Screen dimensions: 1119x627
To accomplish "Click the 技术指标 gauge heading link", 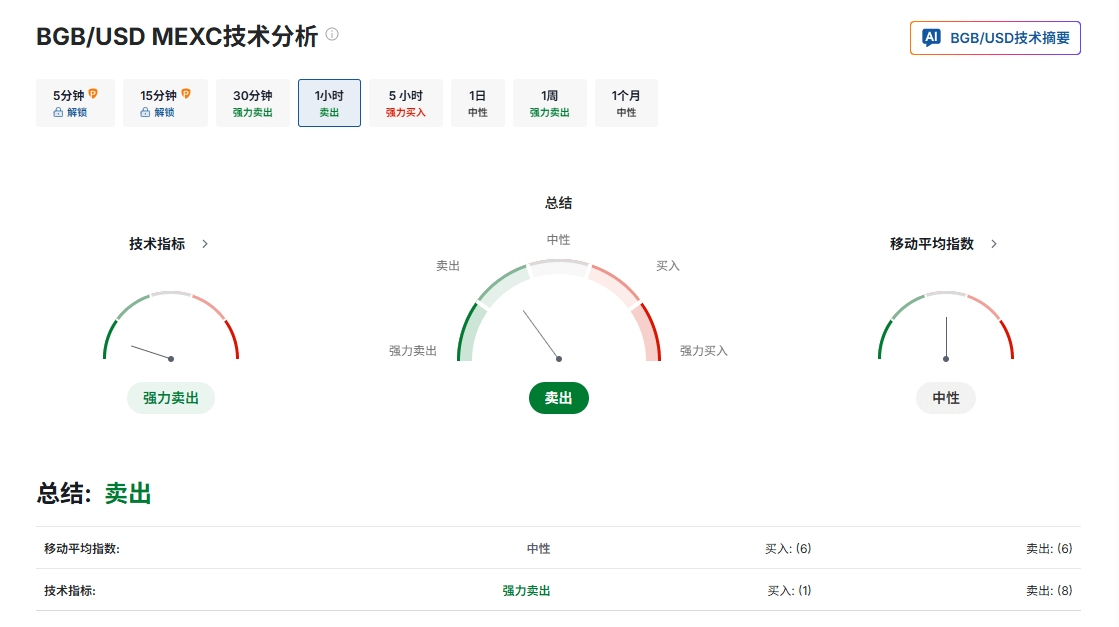I will coord(157,244).
